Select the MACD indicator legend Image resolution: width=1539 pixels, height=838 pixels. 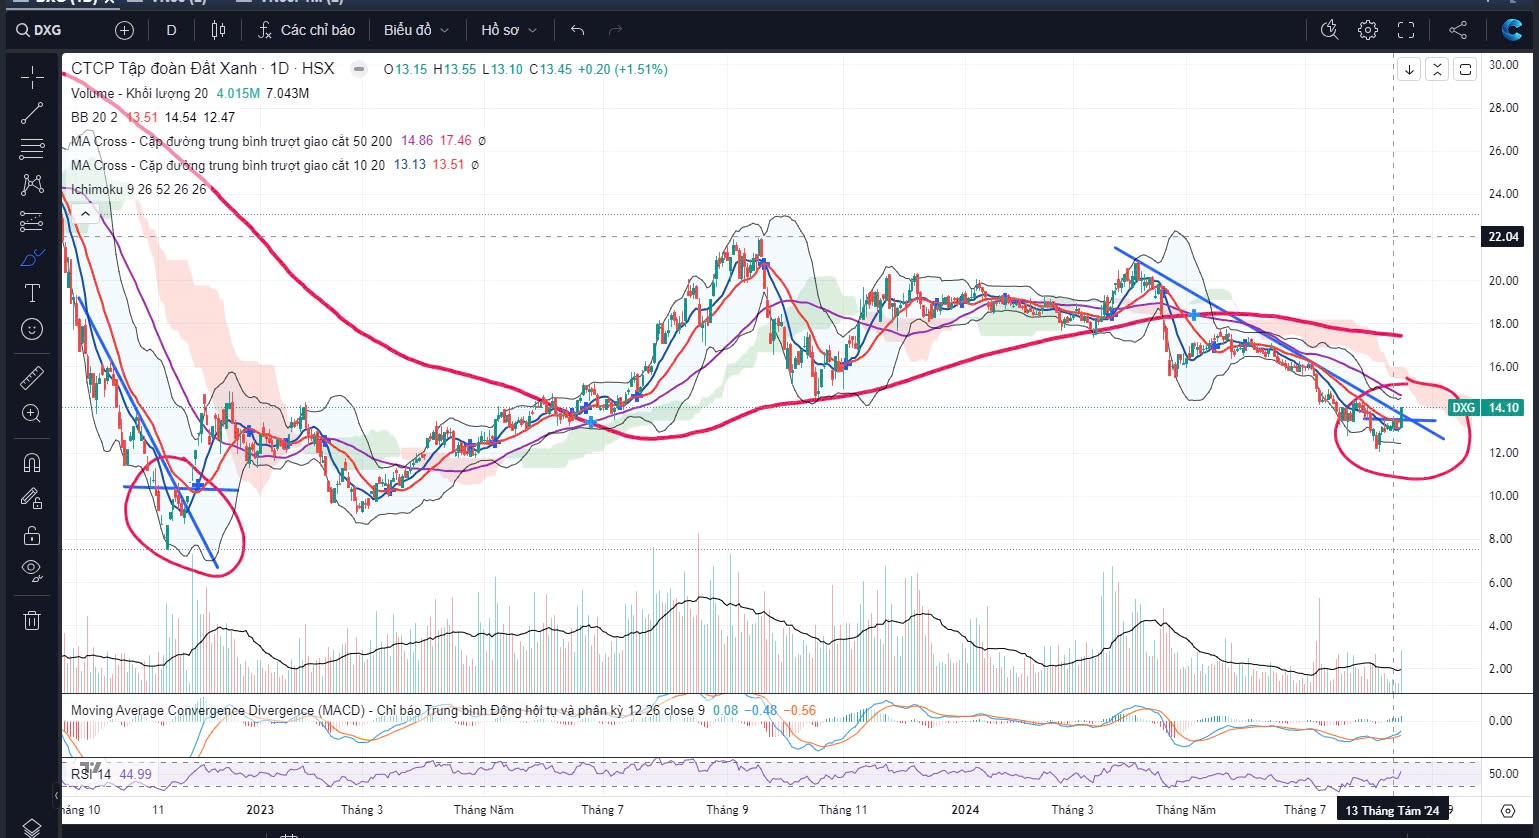tap(387, 711)
